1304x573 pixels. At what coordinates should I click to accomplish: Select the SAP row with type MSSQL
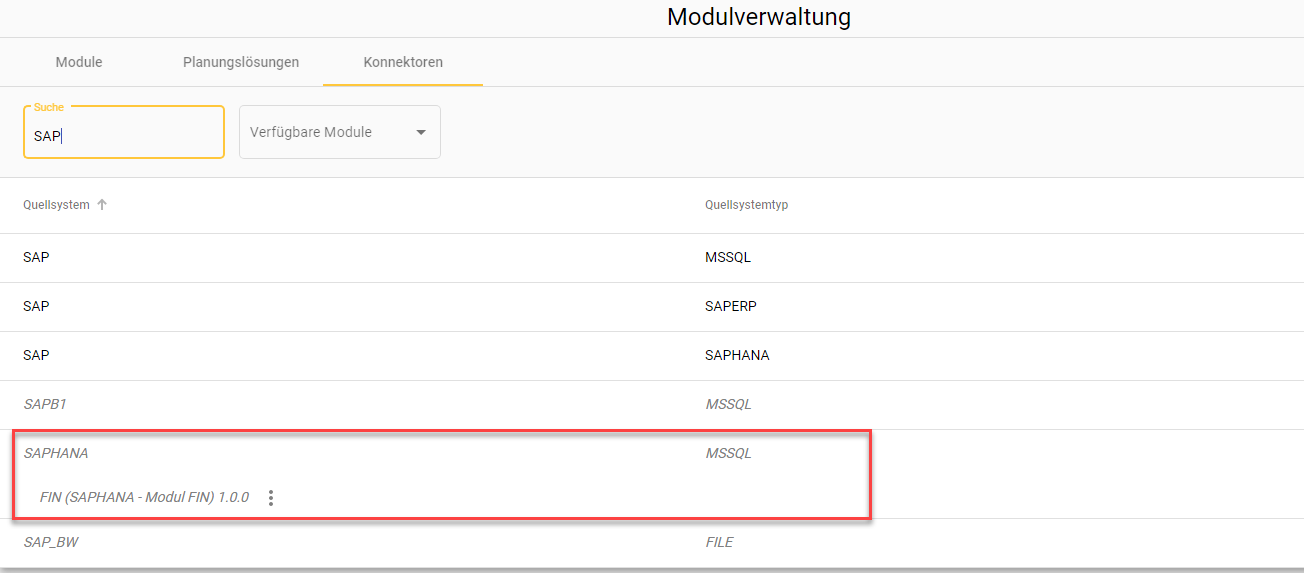point(36,257)
